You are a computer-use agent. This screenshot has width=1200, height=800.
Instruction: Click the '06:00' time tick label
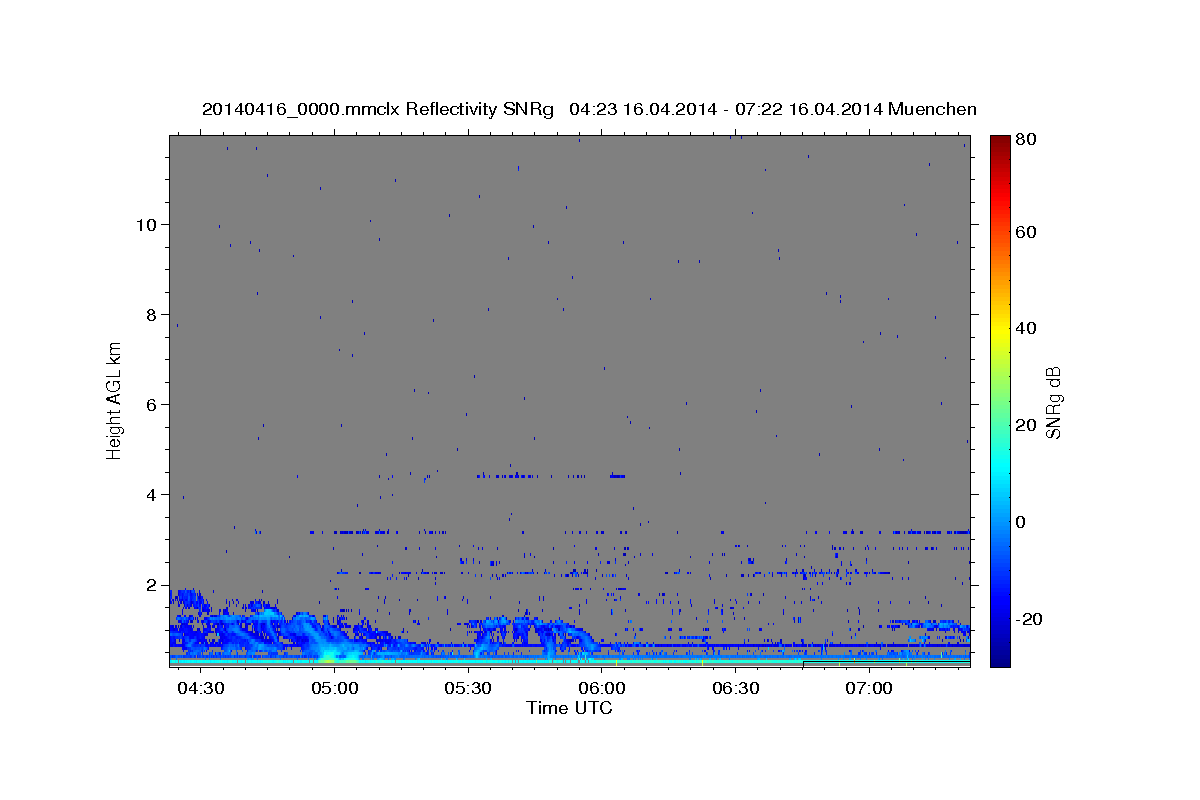click(x=602, y=689)
